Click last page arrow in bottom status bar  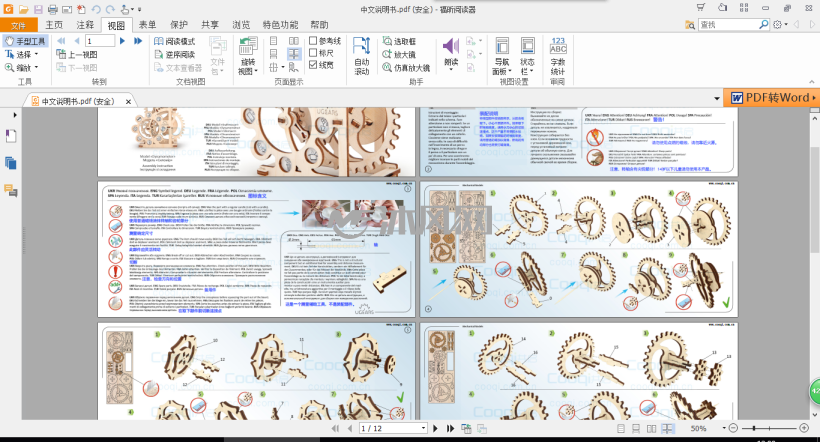[450, 428]
